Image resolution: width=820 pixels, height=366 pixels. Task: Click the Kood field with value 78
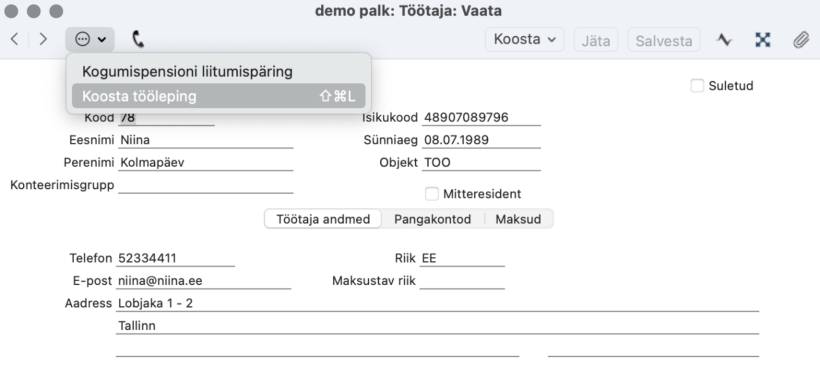166,118
